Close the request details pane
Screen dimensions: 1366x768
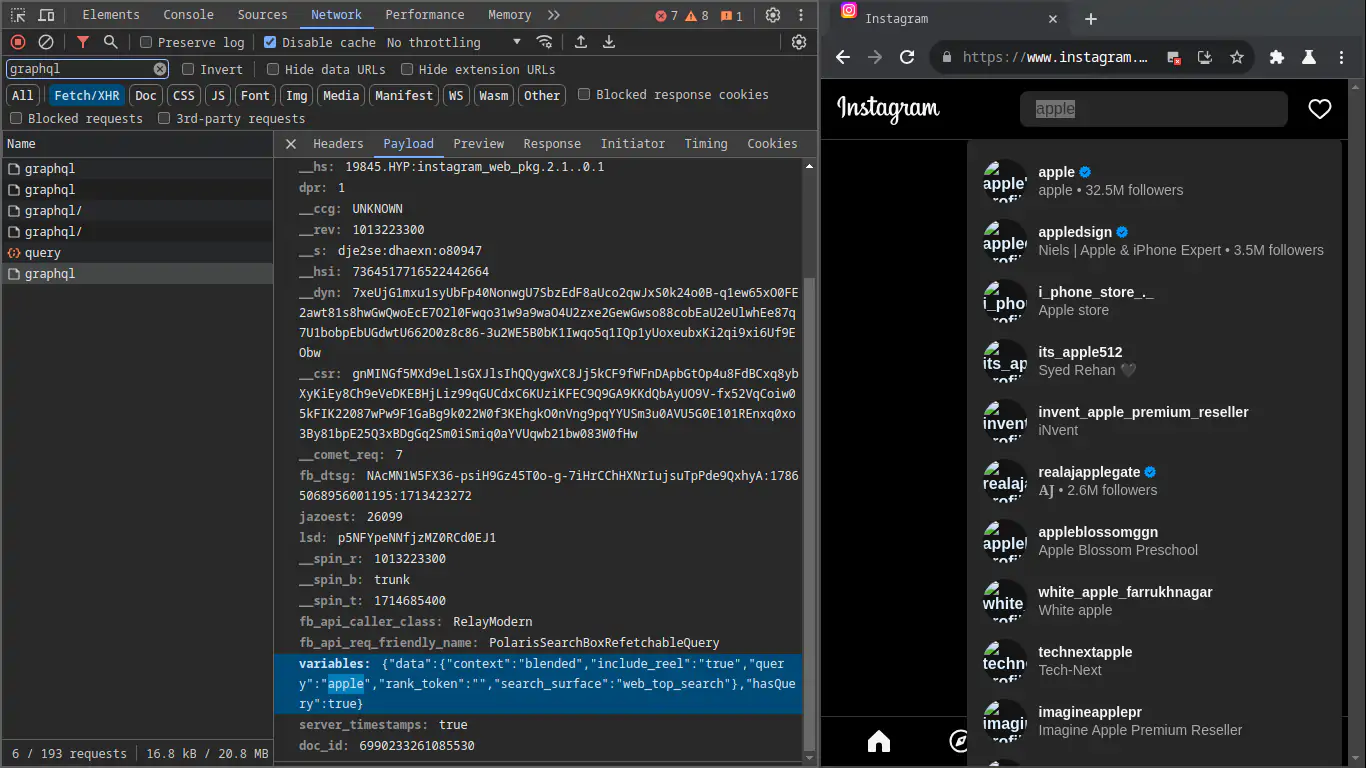click(x=290, y=144)
